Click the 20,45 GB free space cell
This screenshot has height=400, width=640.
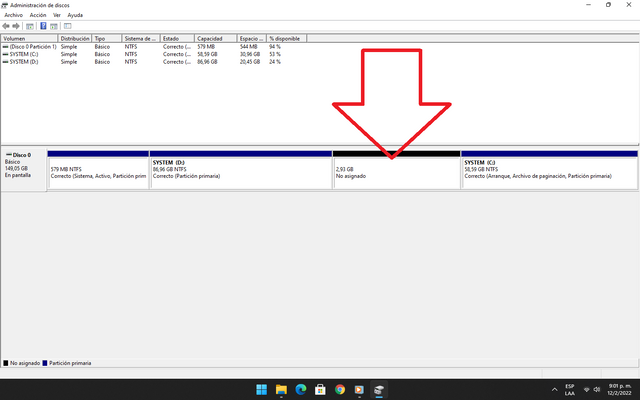coord(250,62)
